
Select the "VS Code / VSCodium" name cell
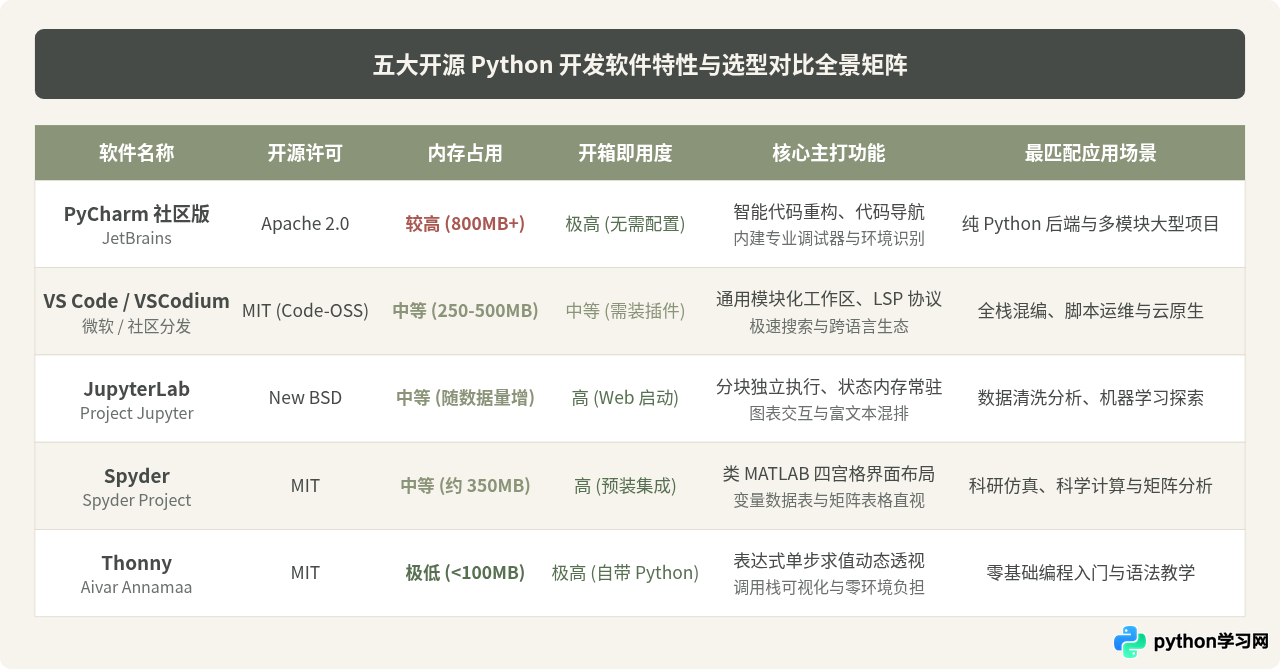(x=137, y=300)
